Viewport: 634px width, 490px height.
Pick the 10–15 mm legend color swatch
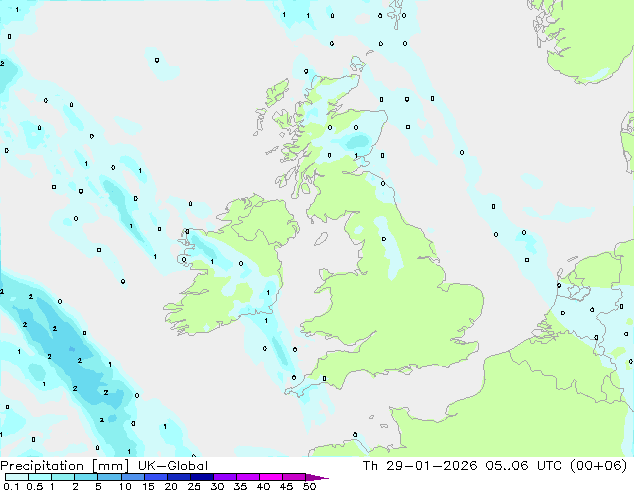pos(132,477)
